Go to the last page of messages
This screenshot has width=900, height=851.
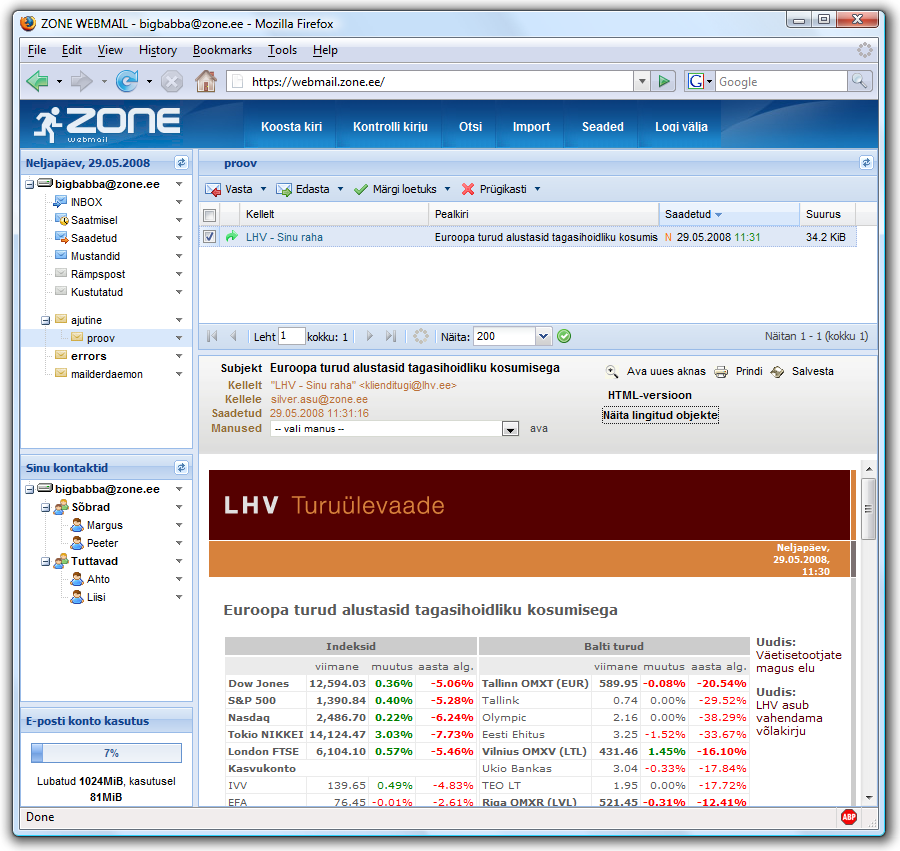pos(391,336)
